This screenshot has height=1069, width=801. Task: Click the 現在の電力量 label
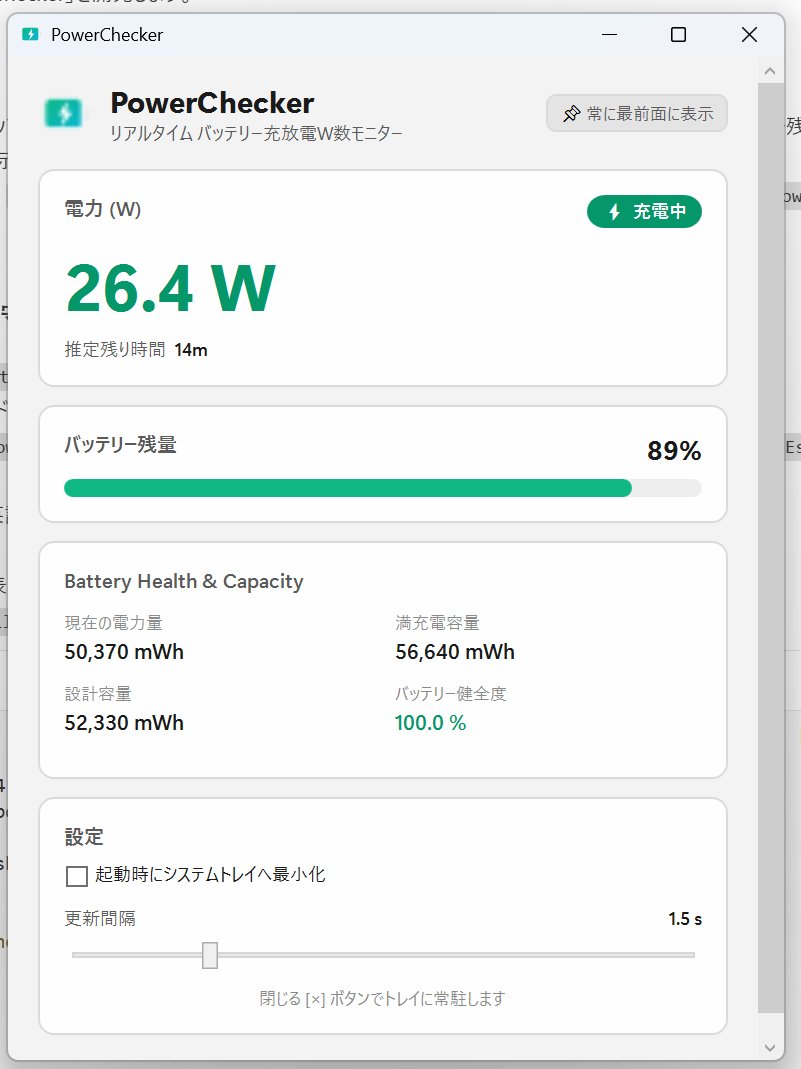(114, 623)
